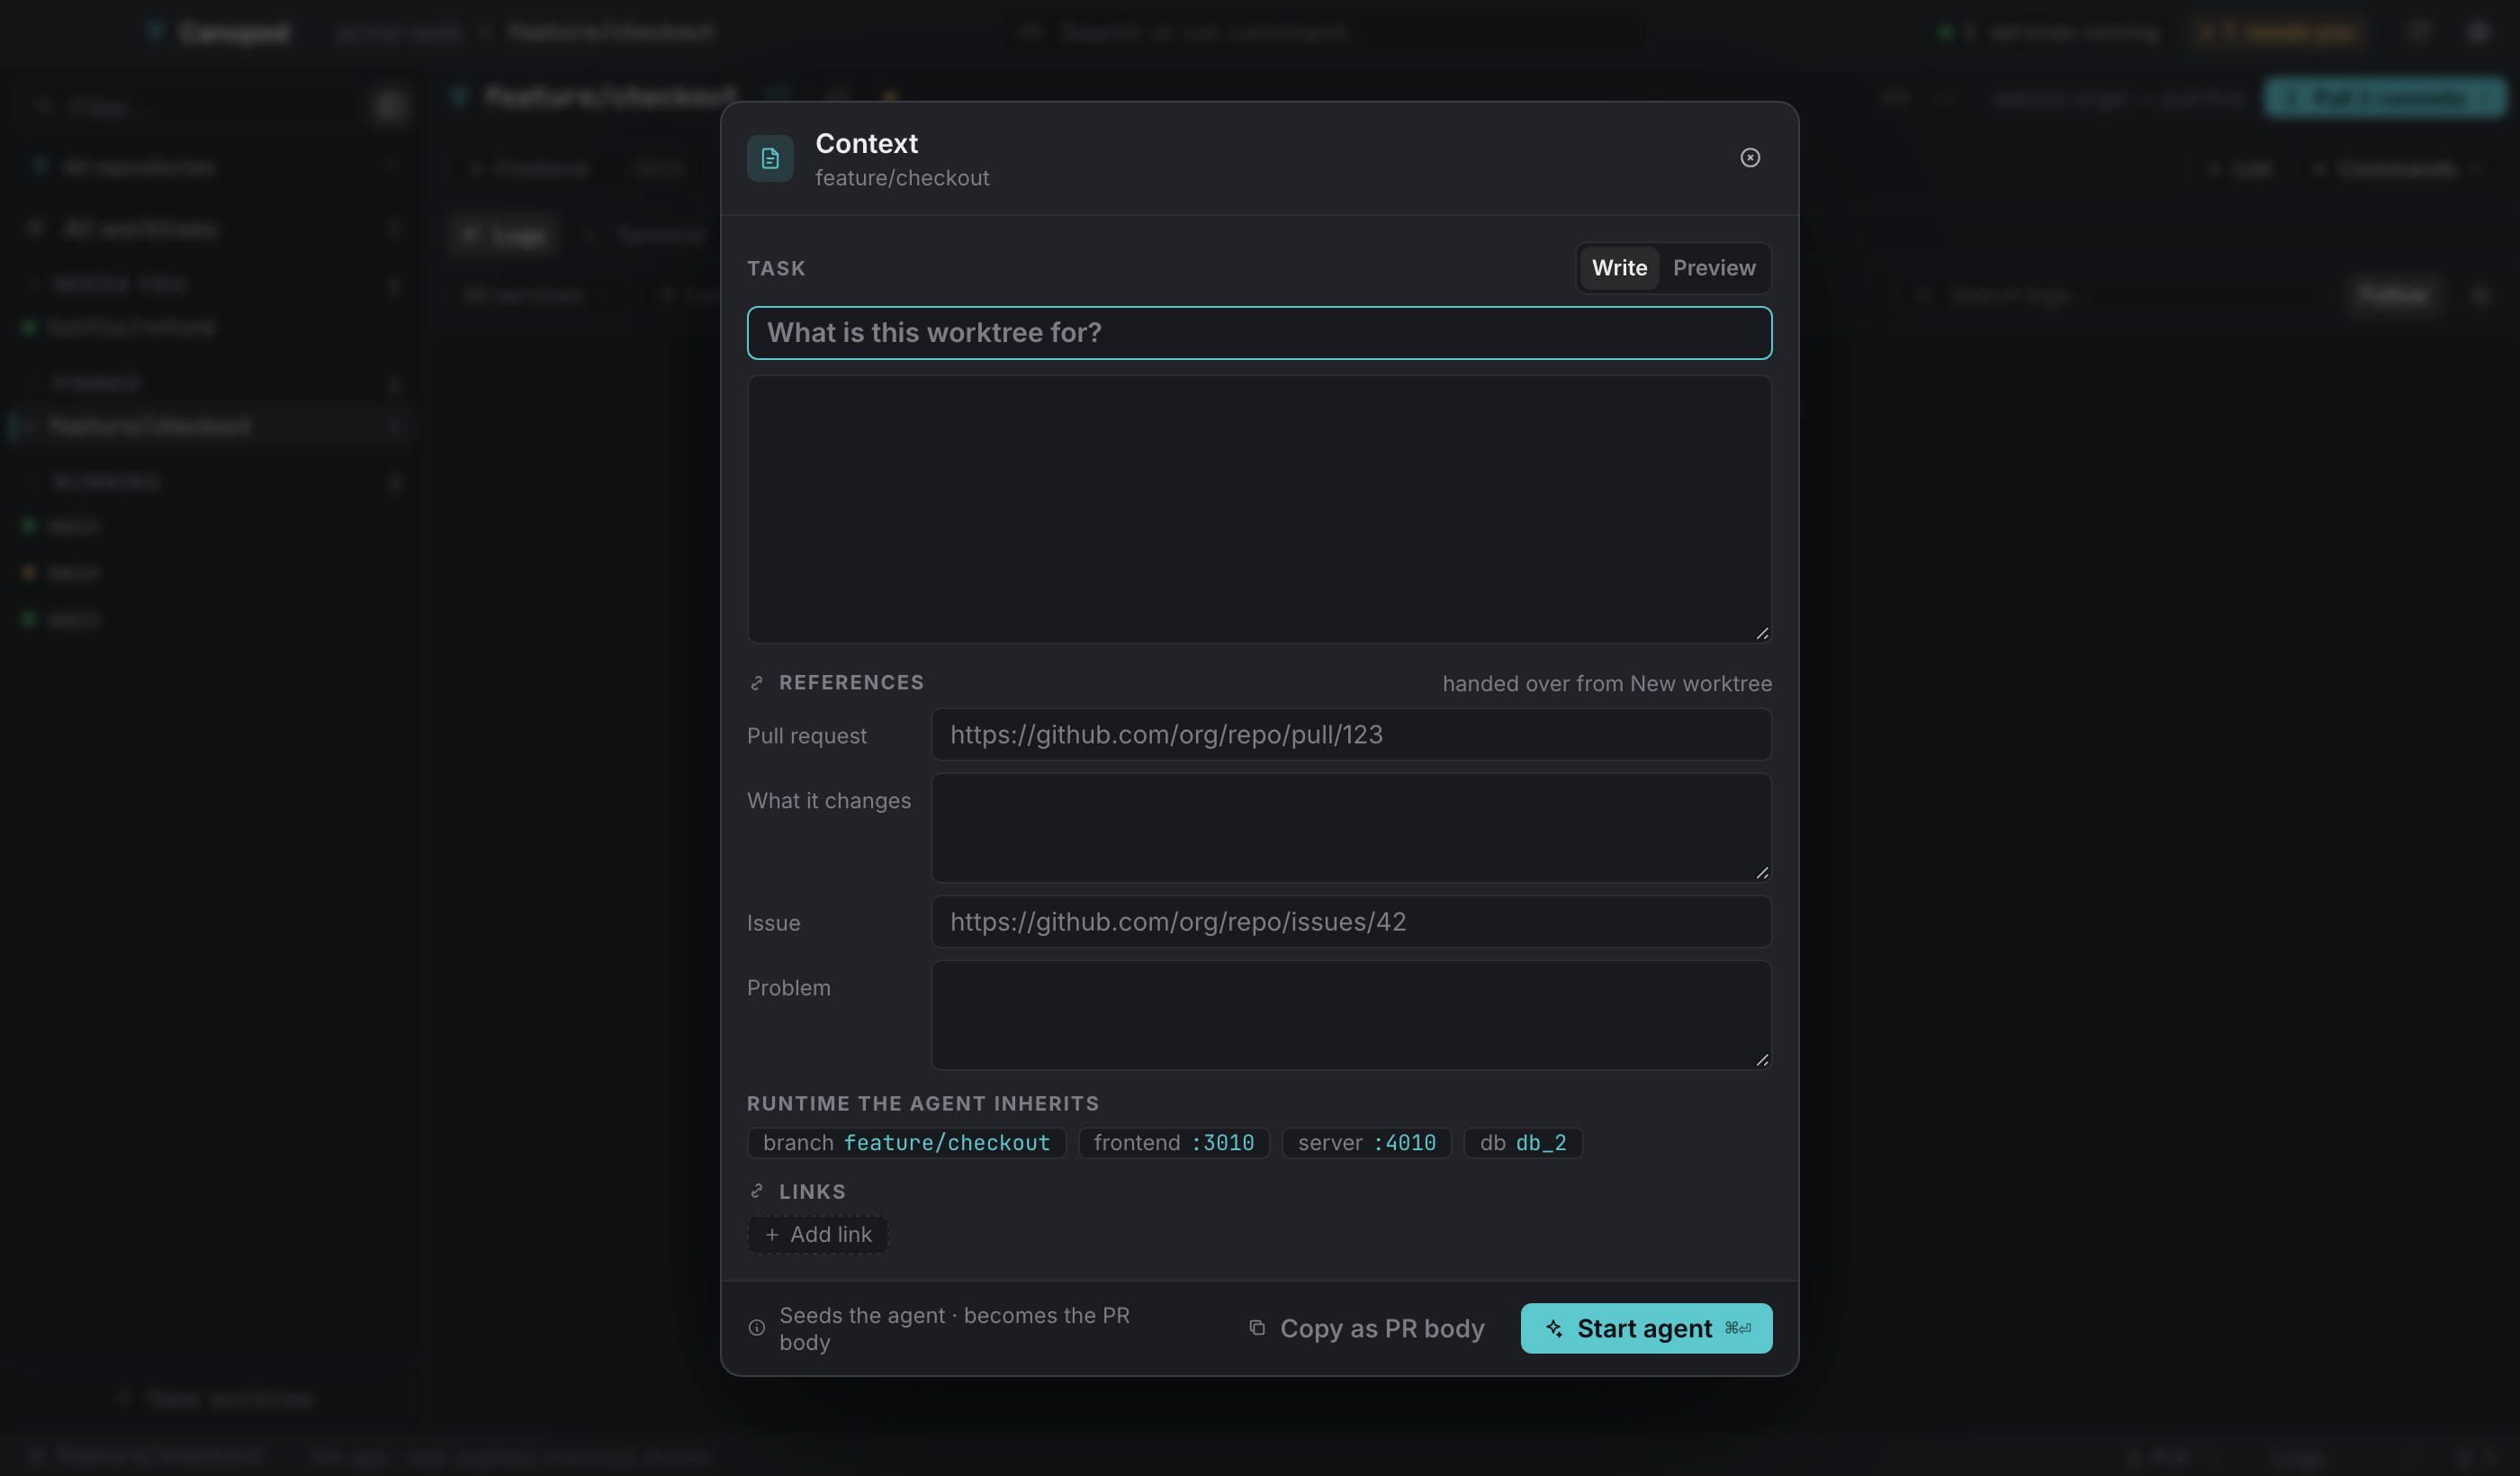Close the Context dialog with the X icon
This screenshot has height=1476, width=2520.
coord(1749,158)
